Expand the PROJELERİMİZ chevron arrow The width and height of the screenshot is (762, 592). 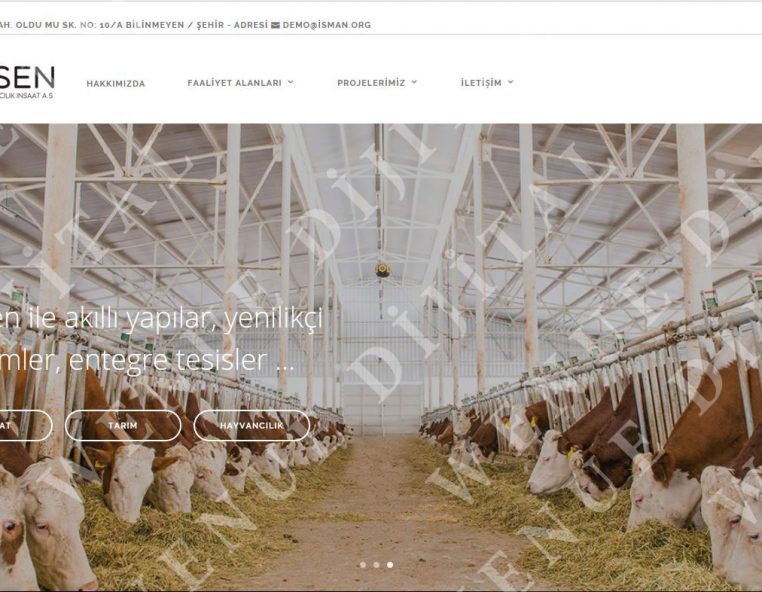(x=414, y=82)
